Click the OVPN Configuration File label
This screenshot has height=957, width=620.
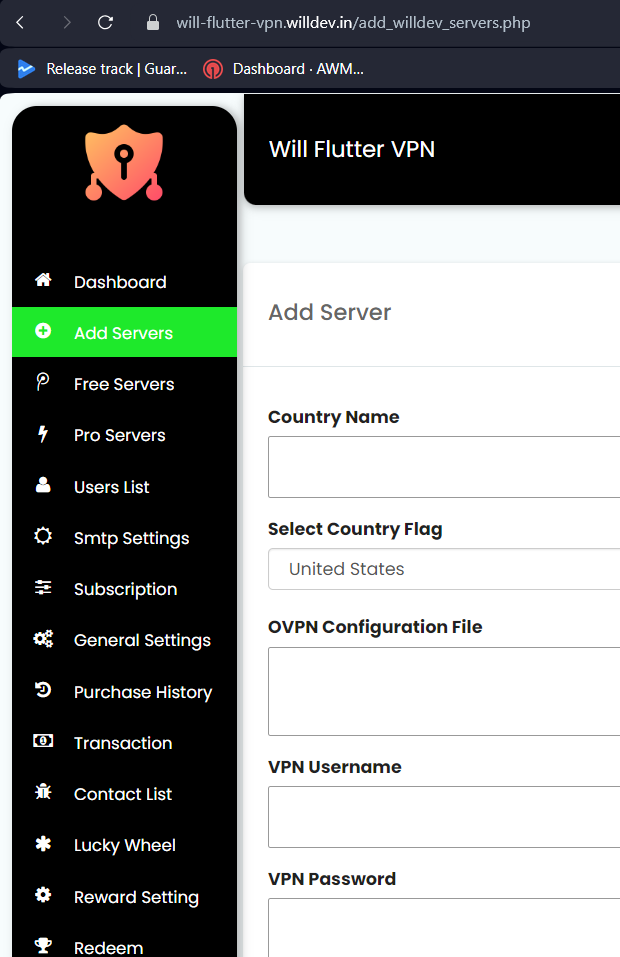[375, 627]
